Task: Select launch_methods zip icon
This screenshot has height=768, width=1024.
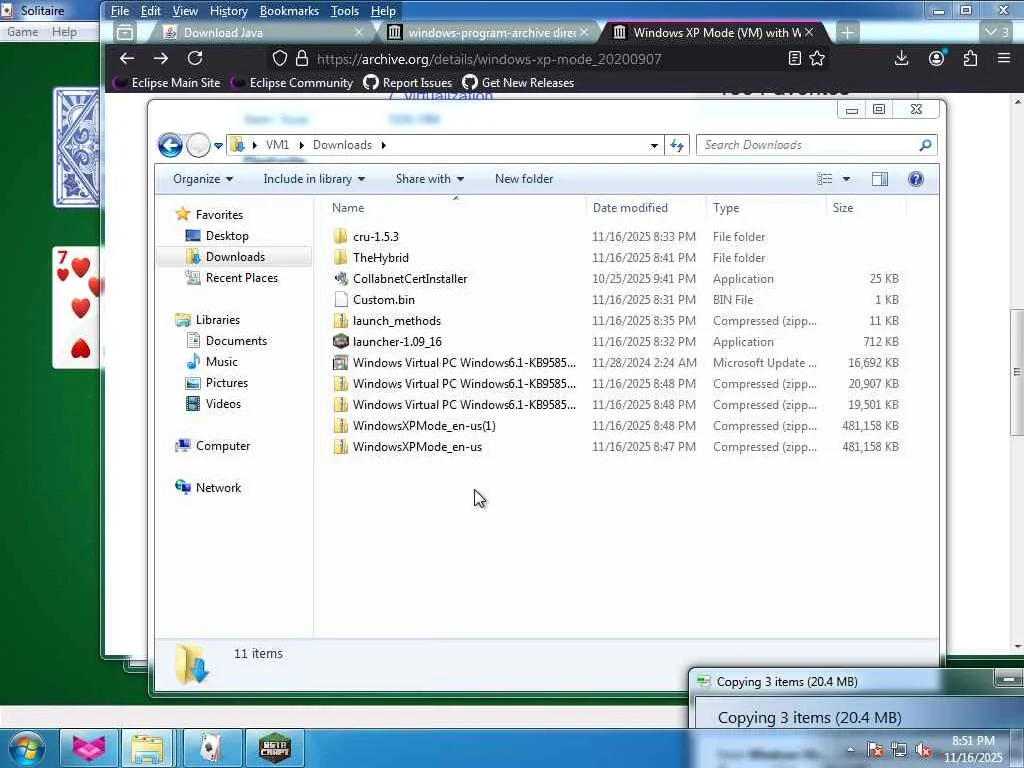Action: [x=340, y=321]
